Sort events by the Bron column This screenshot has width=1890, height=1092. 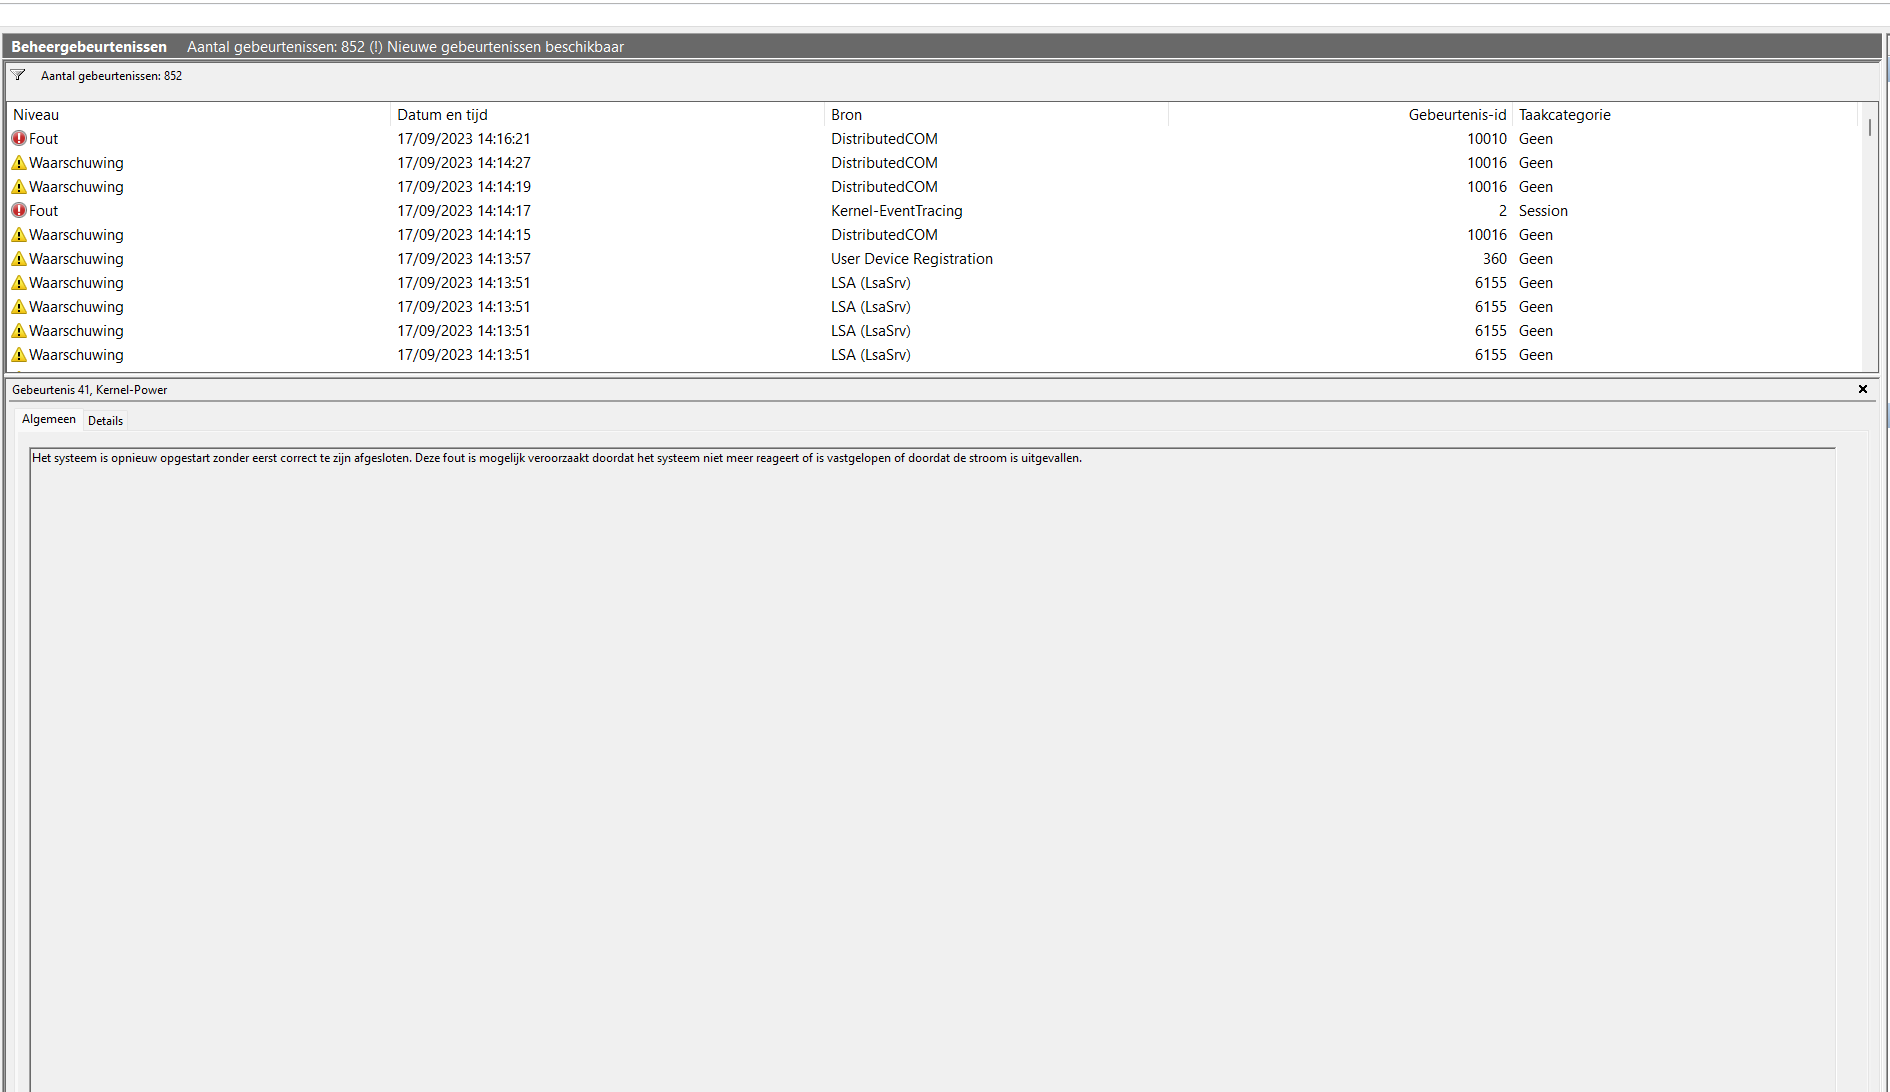point(996,115)
